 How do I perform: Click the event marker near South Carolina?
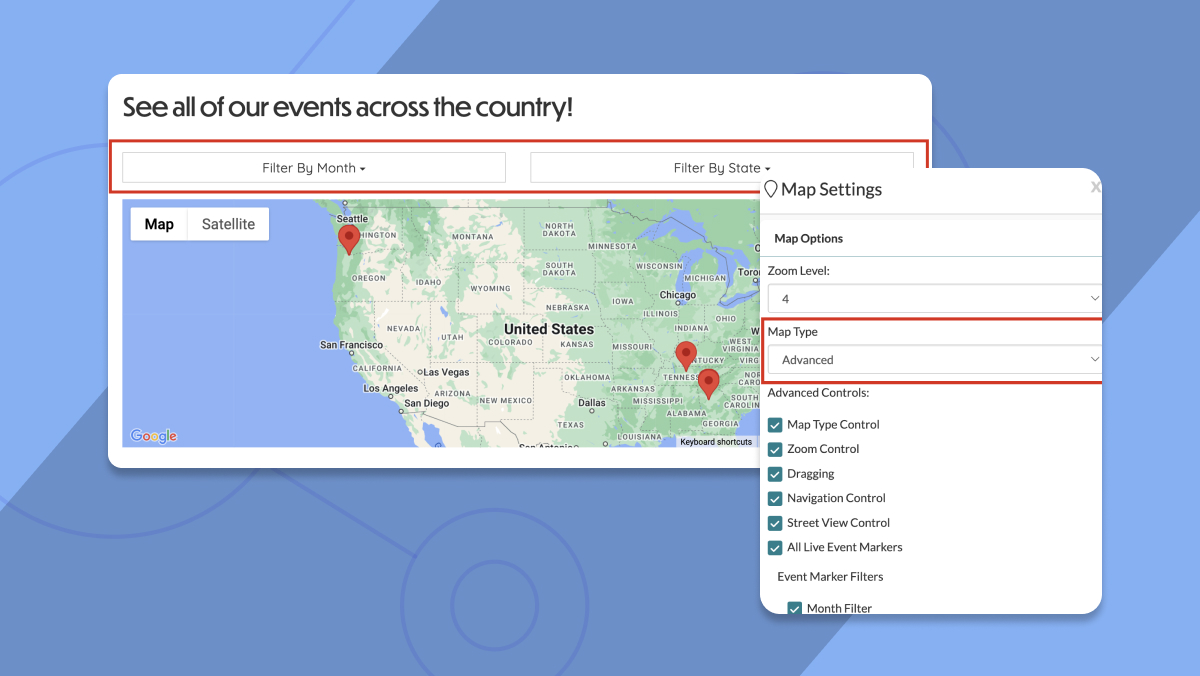(709, 383)
